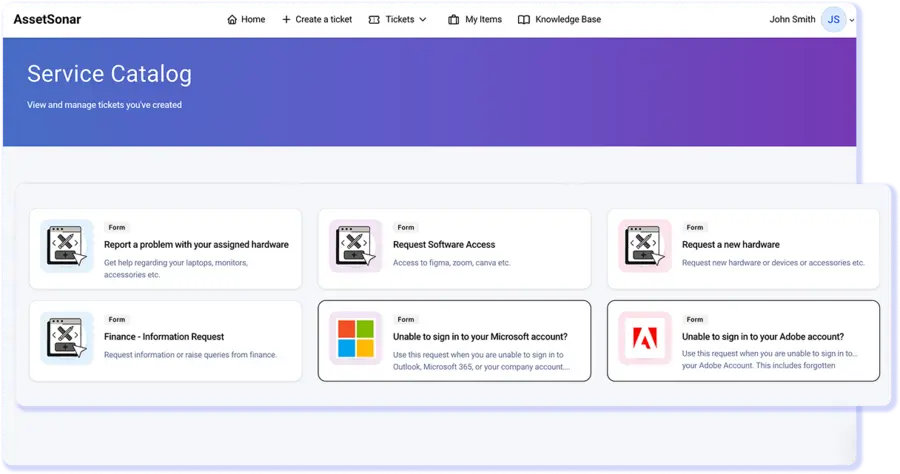
Task: Open Request a new hardware form
Action: 731,244
